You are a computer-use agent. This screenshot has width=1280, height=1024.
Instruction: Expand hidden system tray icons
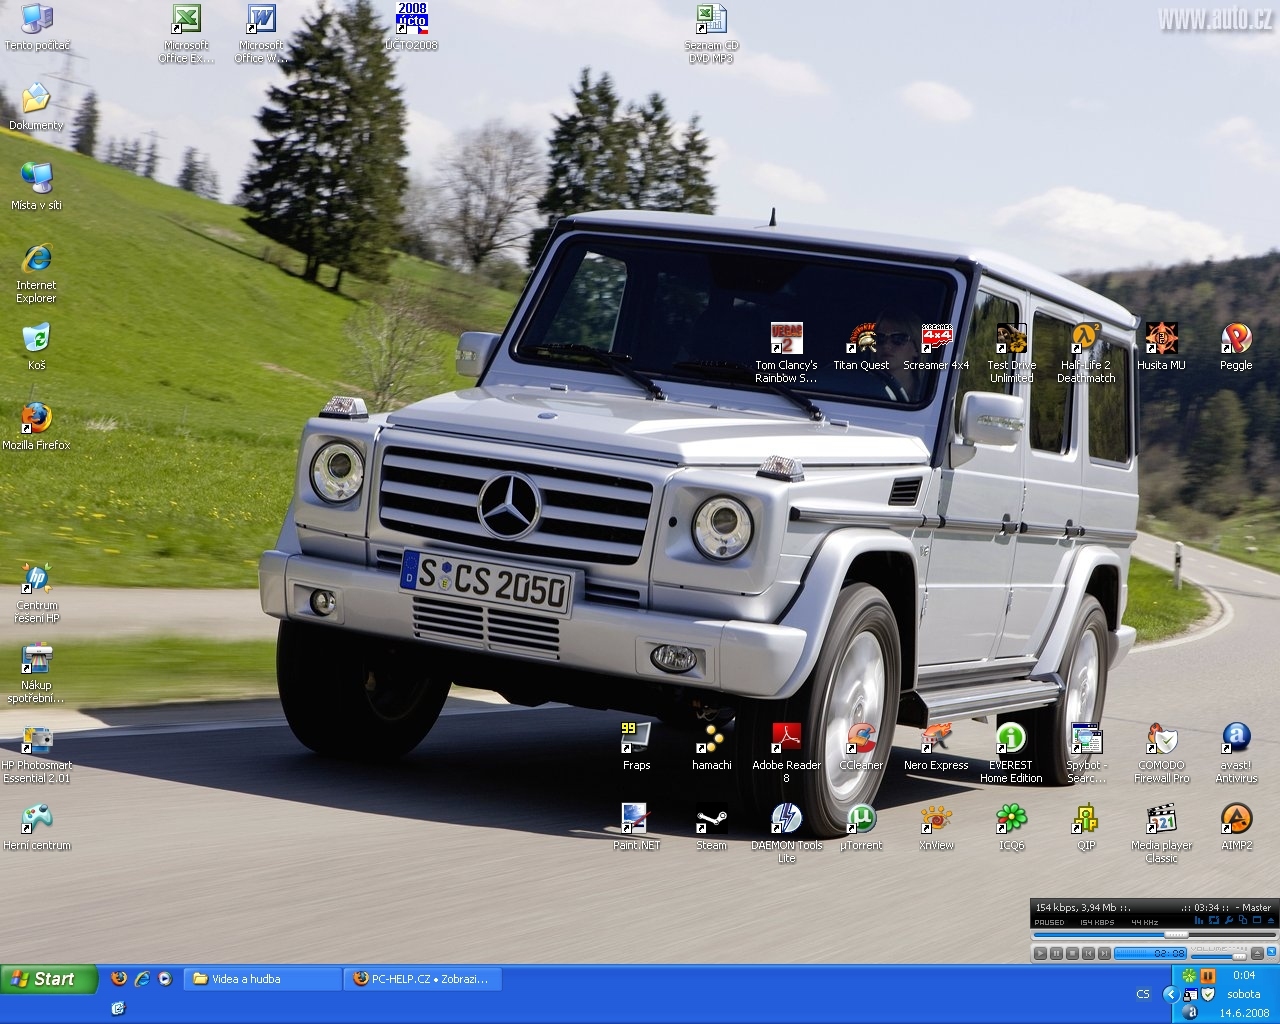(1170, 994)
